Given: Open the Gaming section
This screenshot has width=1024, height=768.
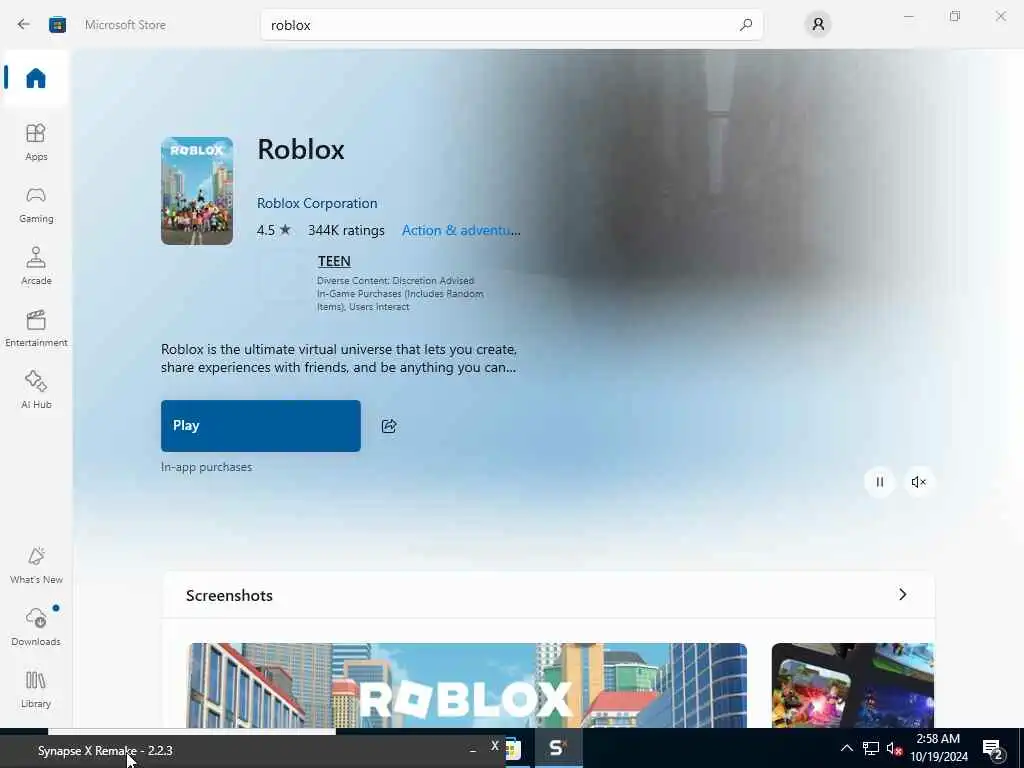Looking at the screenshot, I should [36, 204].
